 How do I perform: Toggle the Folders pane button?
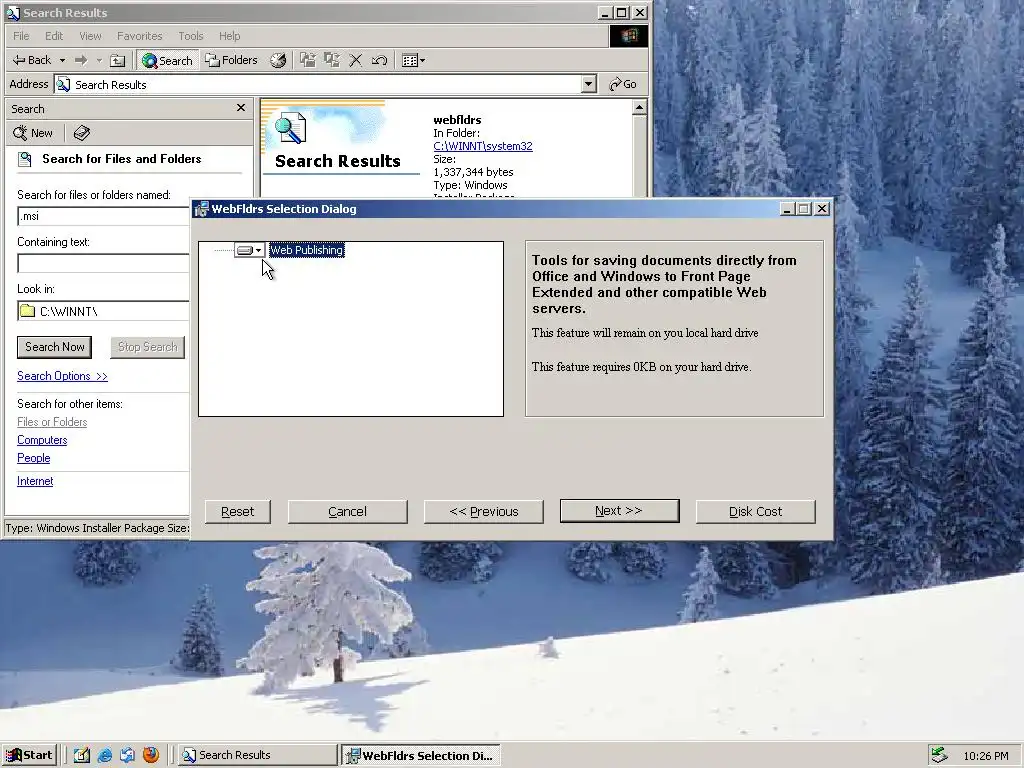tap(232, 60)
